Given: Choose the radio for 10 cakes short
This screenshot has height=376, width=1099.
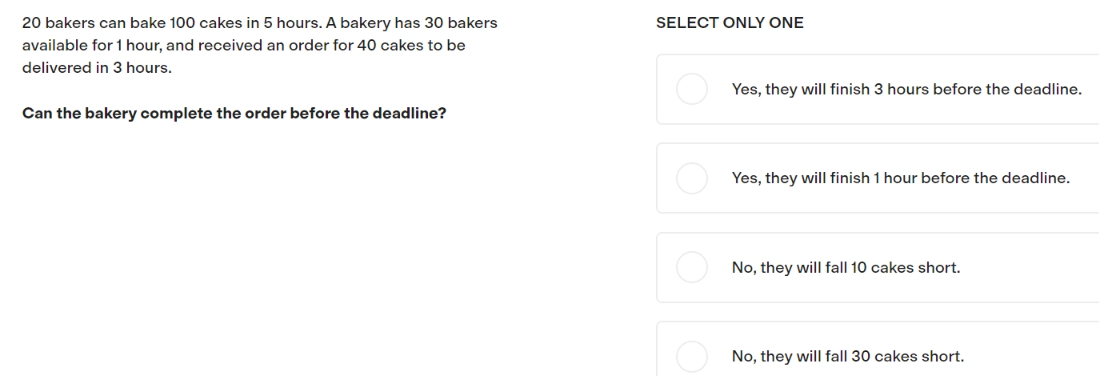Looking at the screenshot, I should coord(692,267).
